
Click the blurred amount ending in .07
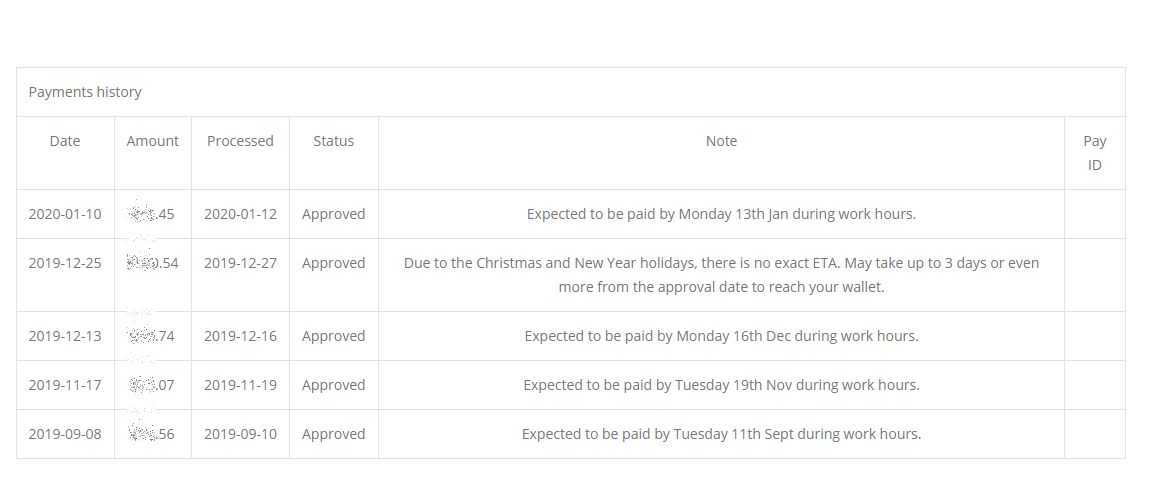pyautogui.click(x=153, y=385)
